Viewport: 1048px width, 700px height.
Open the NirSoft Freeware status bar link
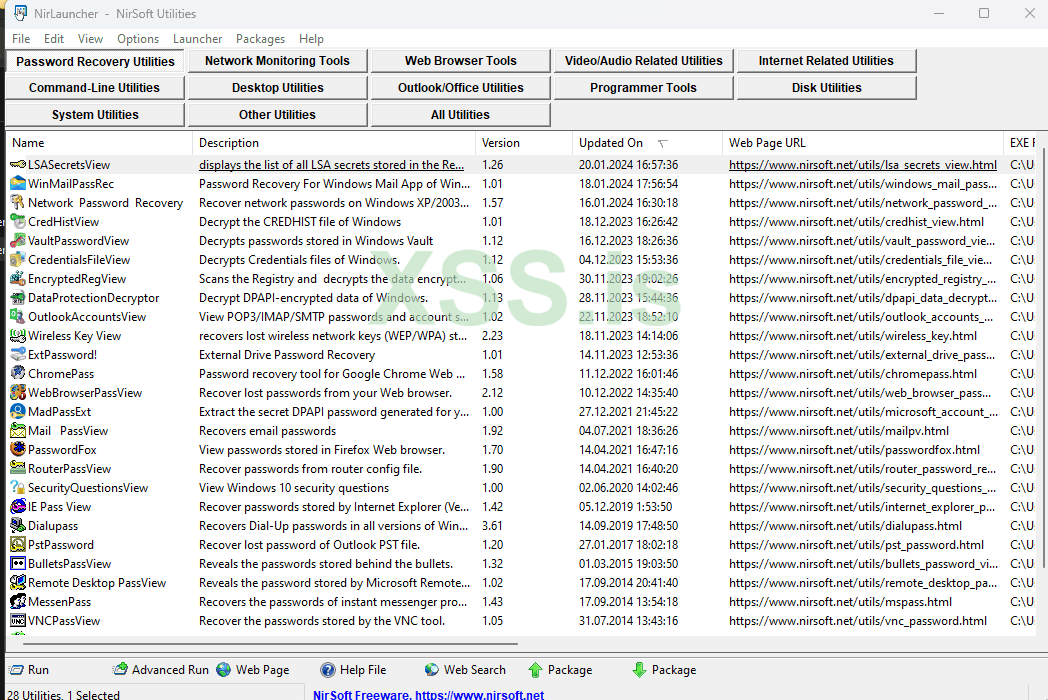click(428, 695)
